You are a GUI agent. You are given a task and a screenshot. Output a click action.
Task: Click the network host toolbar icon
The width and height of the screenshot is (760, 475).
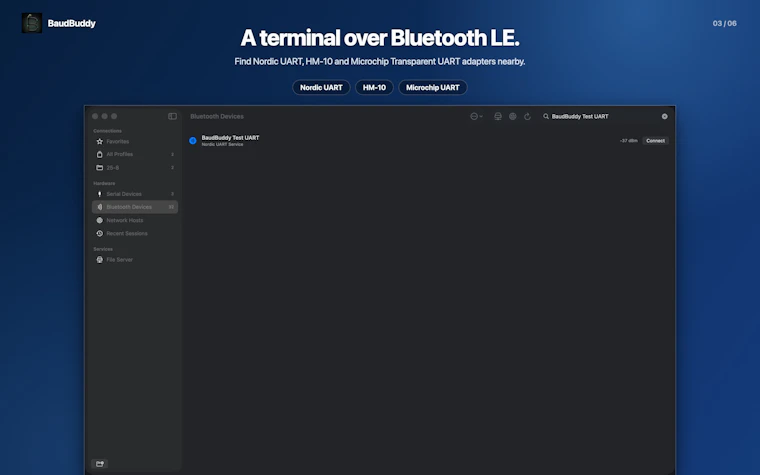point(498,116)
